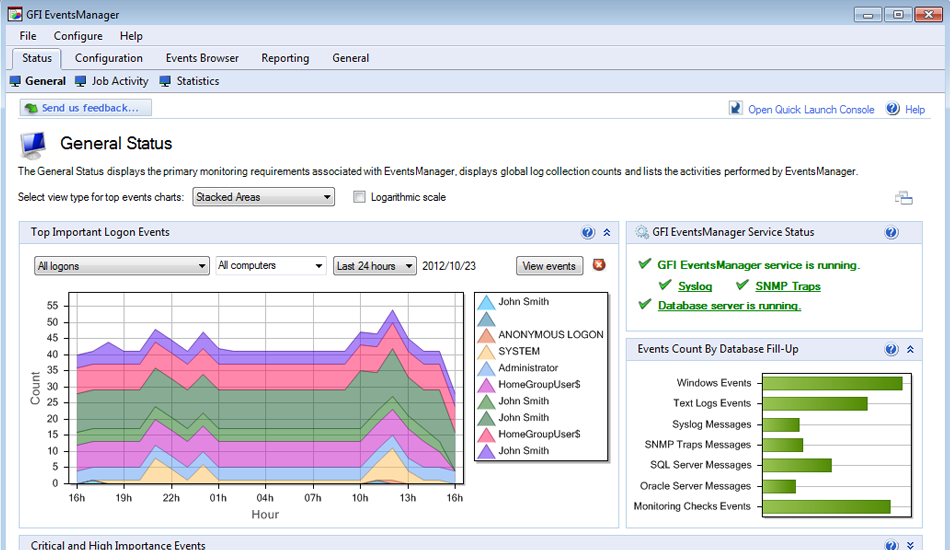The height and width of the screenshot is (550, 950).
Task: Enable the Logarithmic scale checkbox
Action: coord(359,197)
